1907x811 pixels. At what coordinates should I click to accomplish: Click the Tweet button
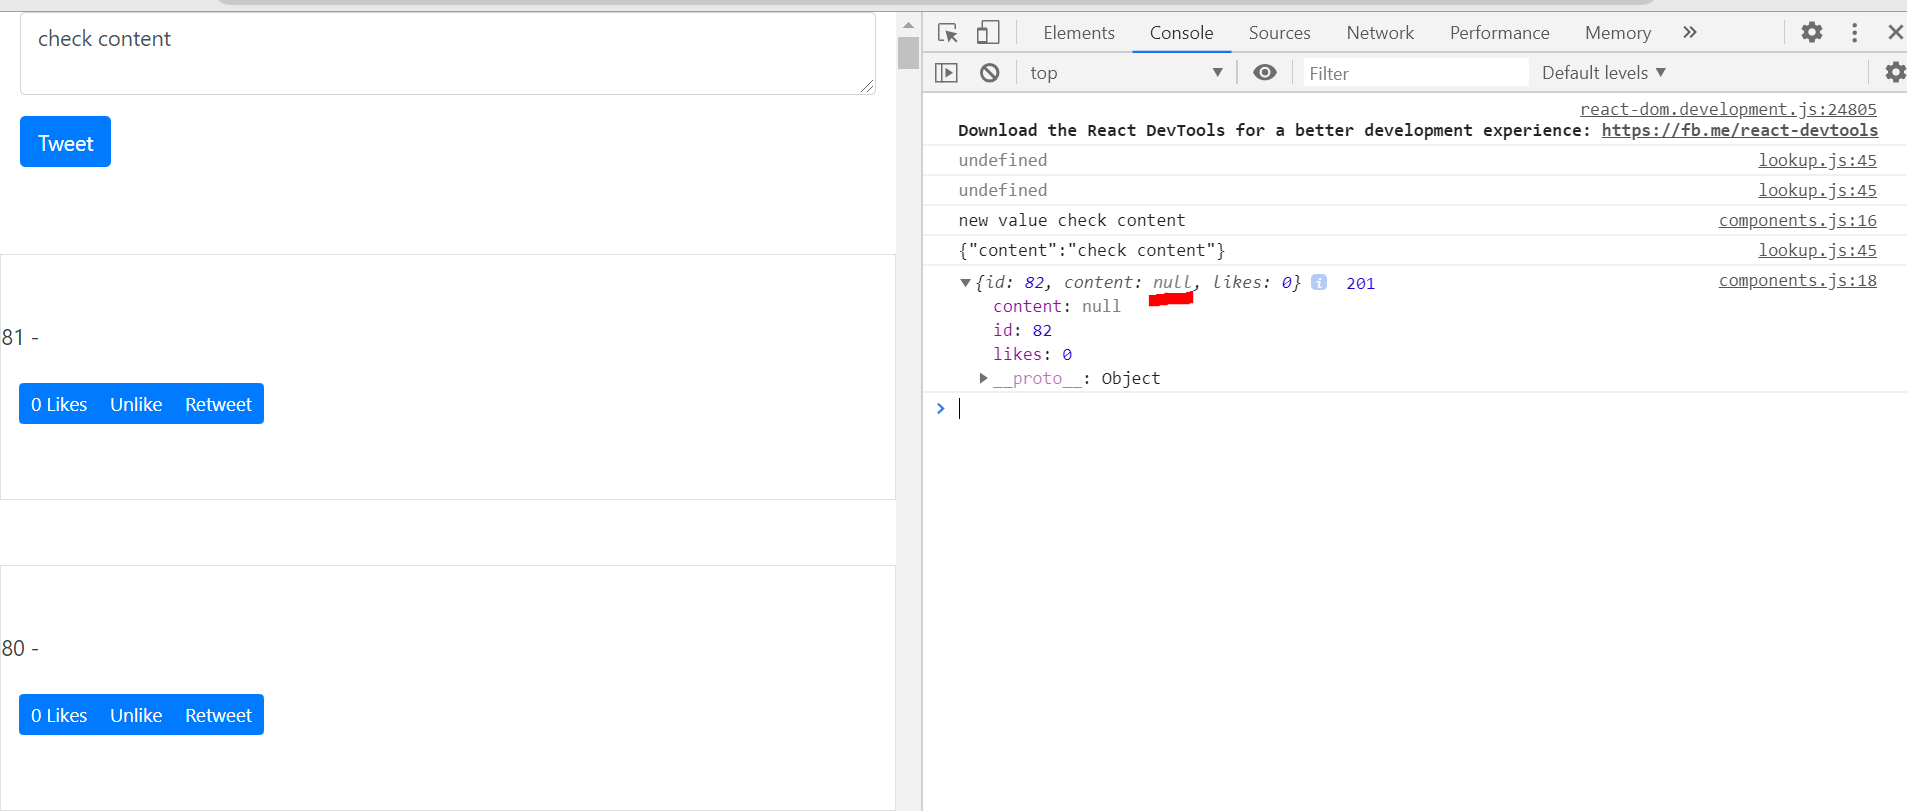65,142
